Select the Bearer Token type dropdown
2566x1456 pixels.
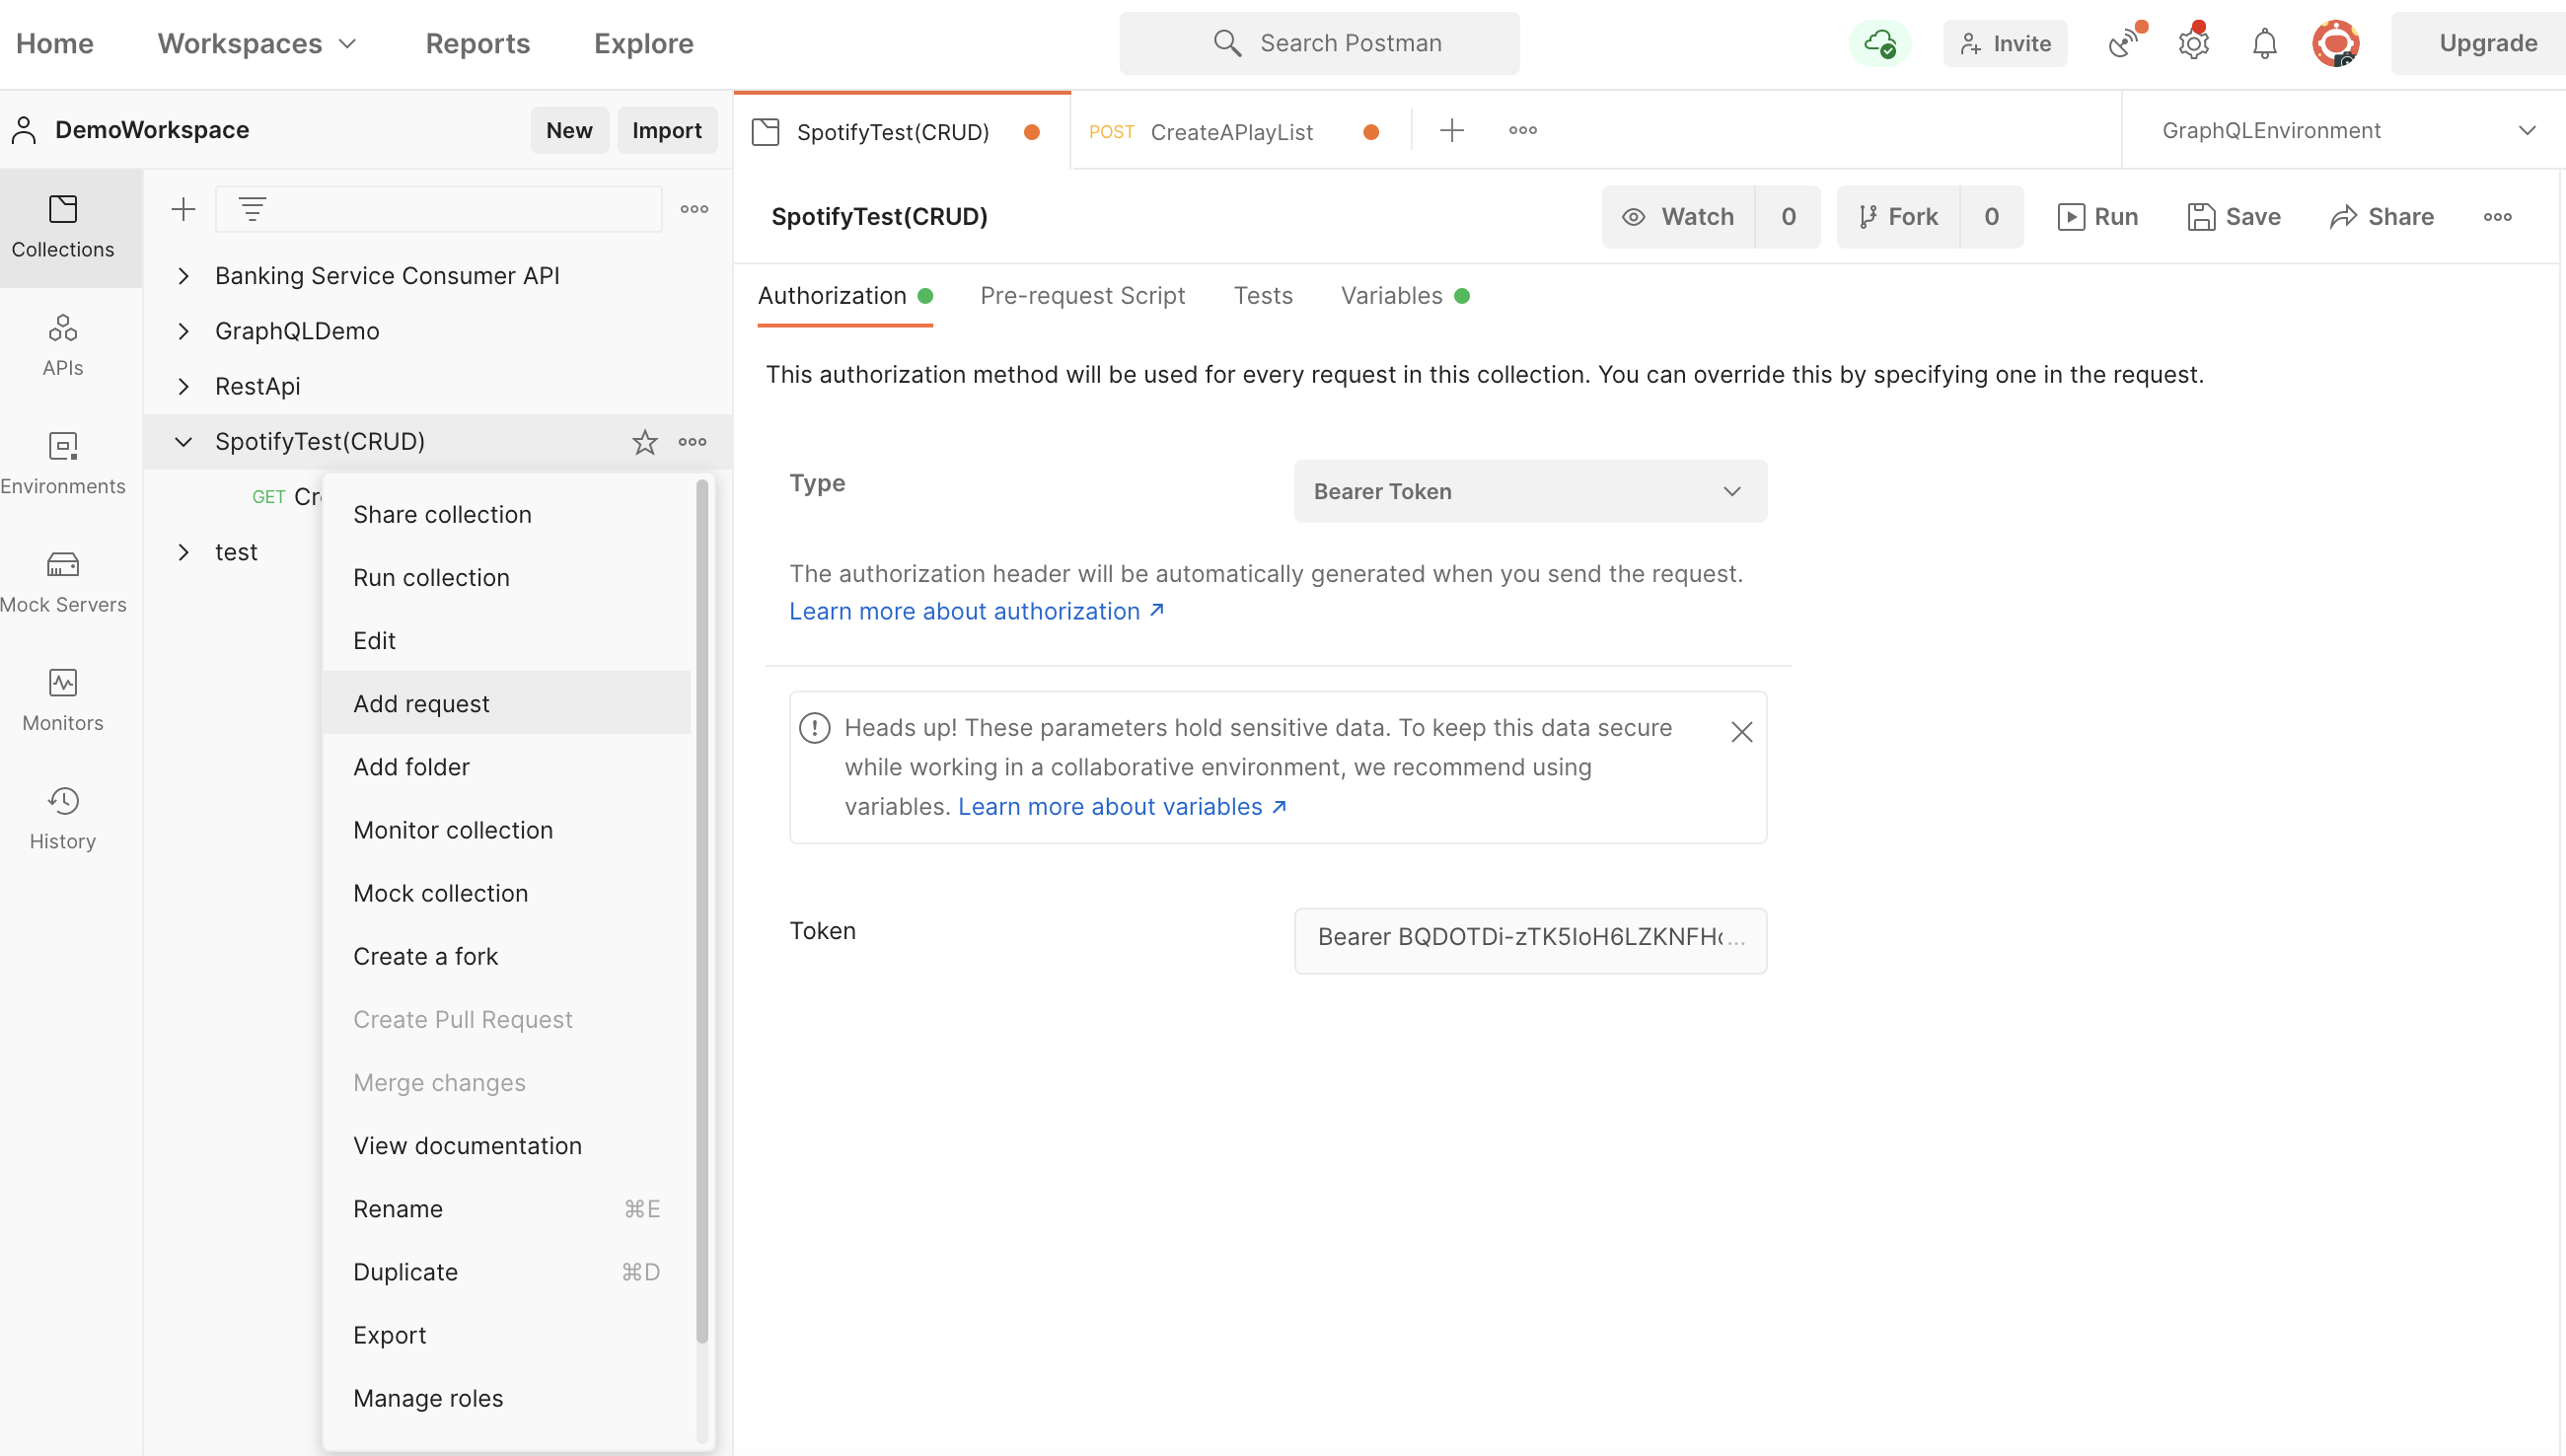pos(1526,490)
